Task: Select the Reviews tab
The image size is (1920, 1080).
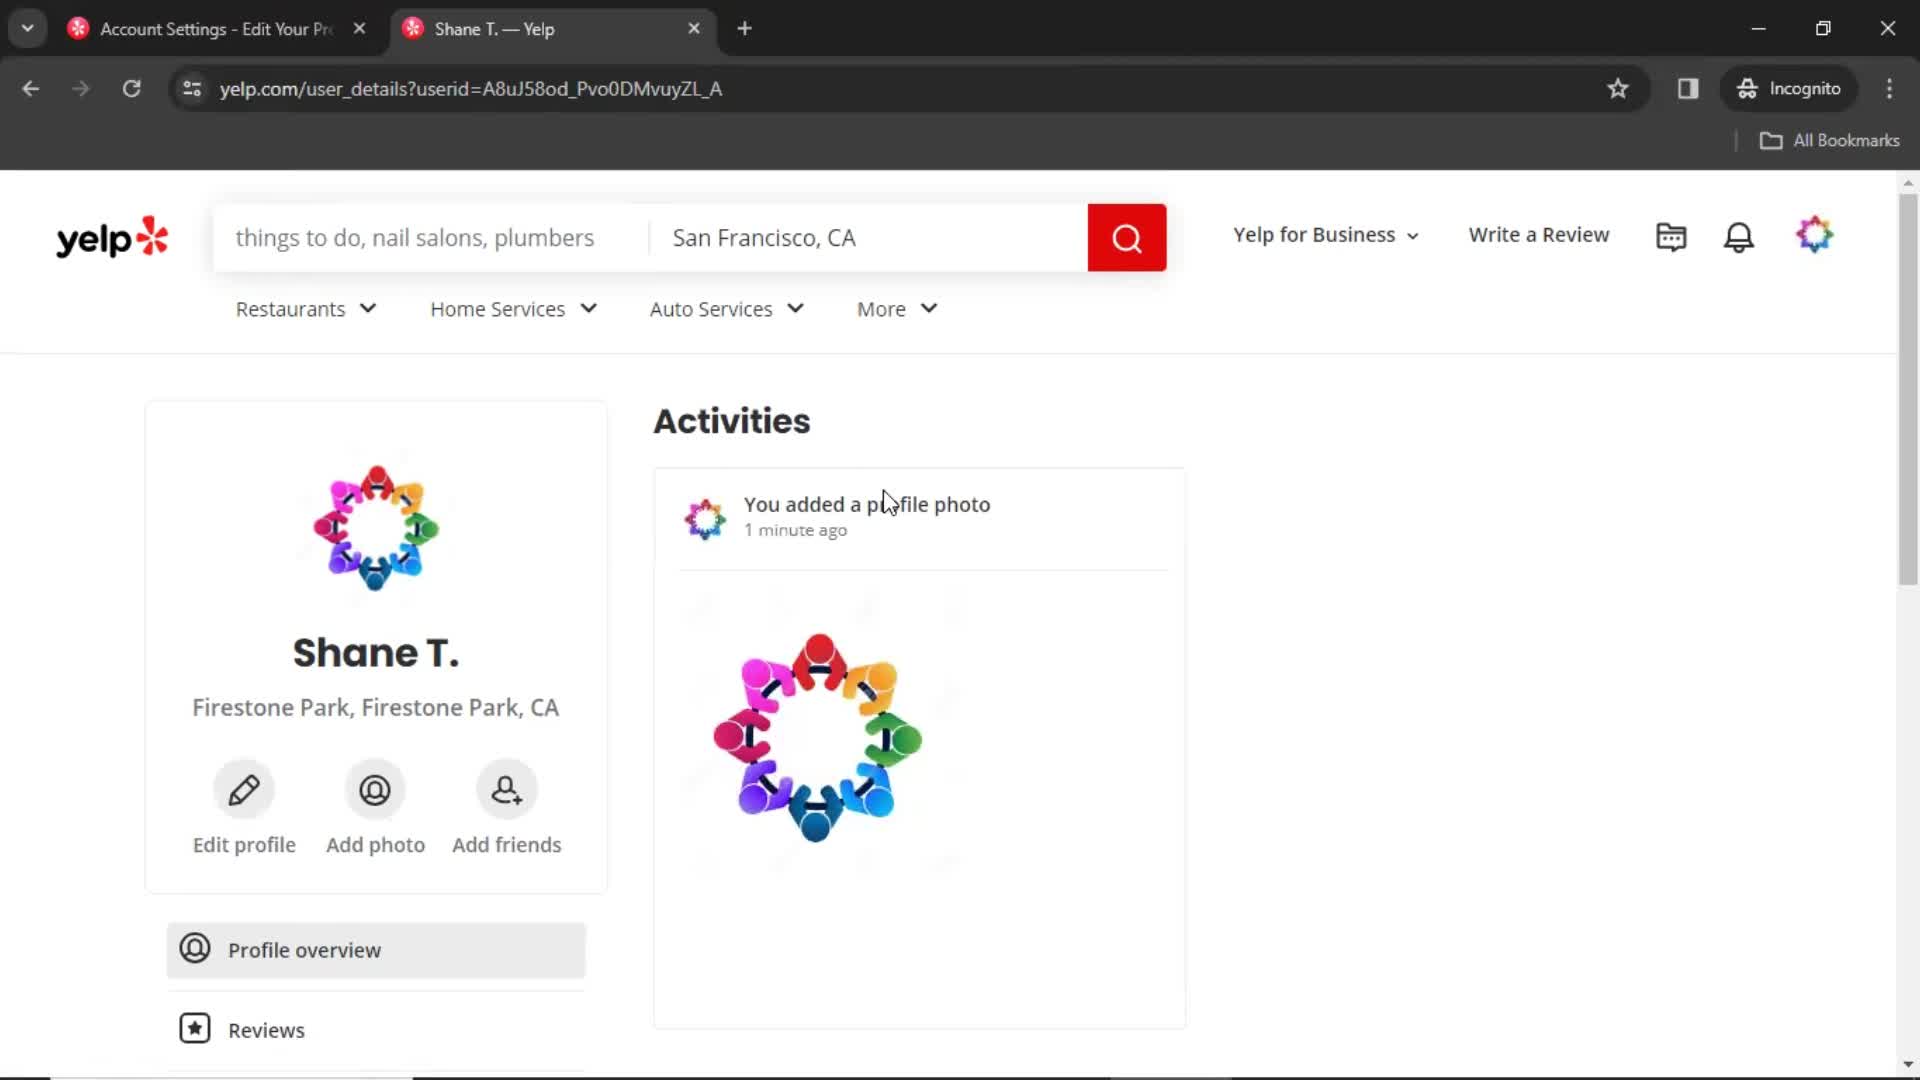Action: tap(266, 1030)
